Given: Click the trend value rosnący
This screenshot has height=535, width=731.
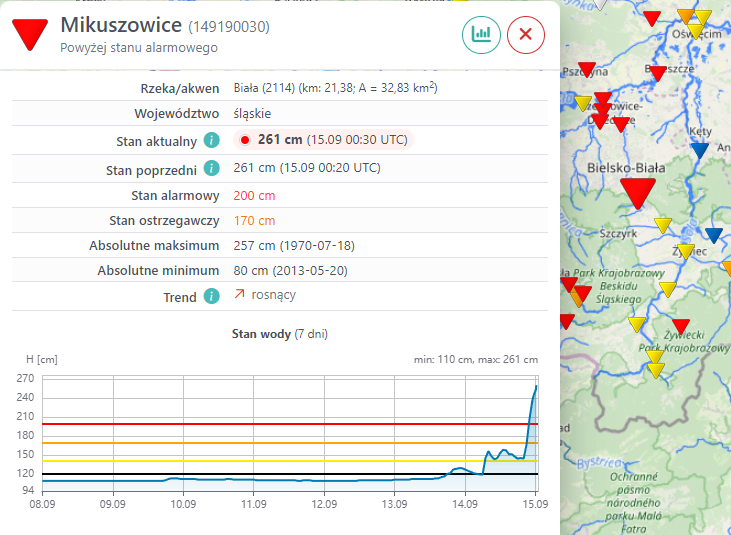Looking at the screenshot, I should pos(274,295).
